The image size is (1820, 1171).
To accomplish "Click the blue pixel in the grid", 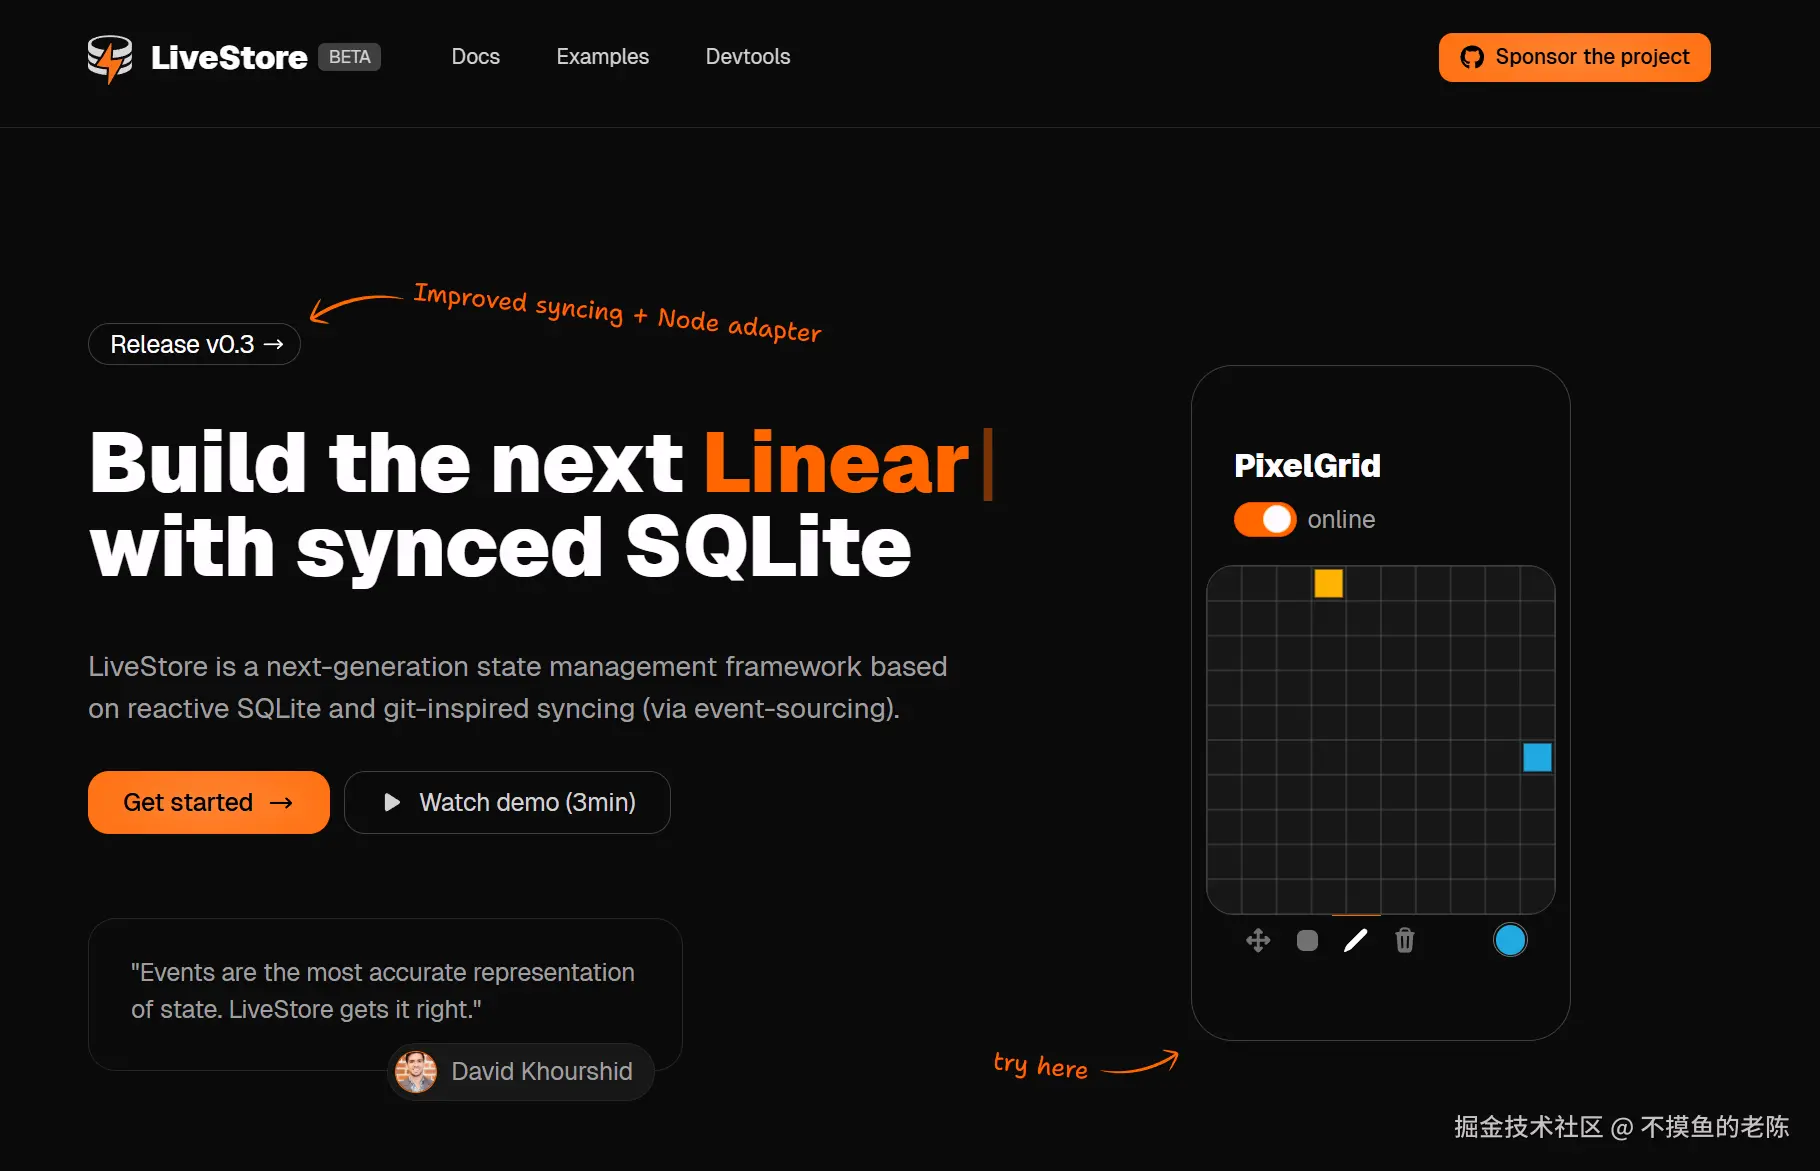I will click(1537, 757).
